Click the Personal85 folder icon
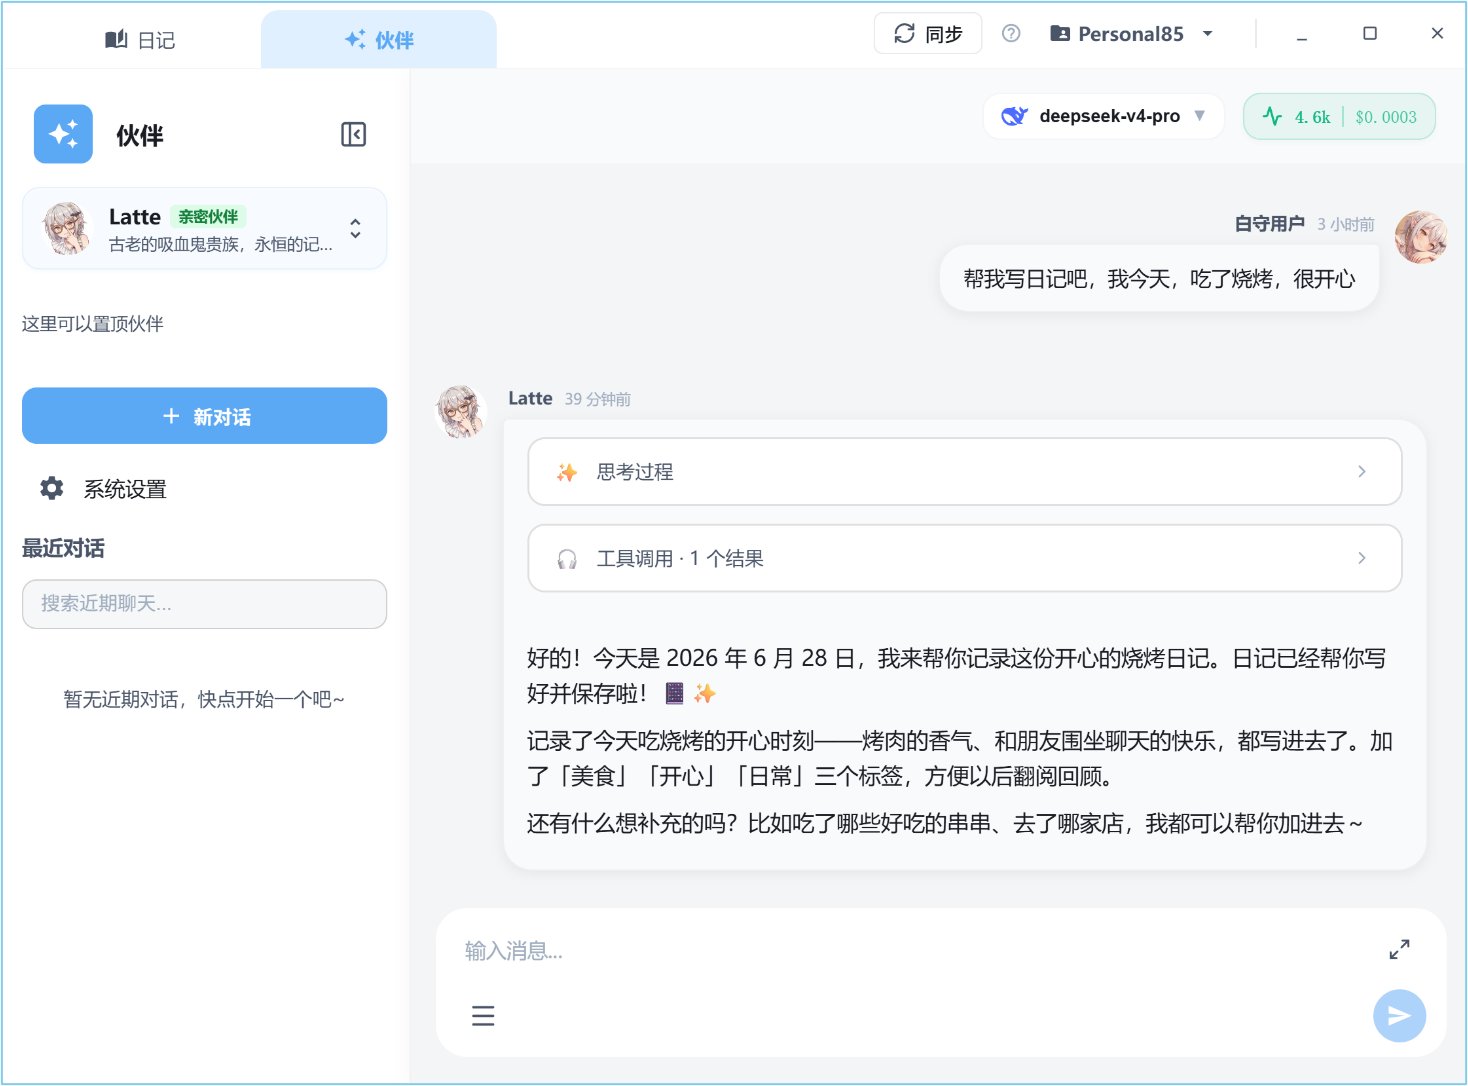The width and height of the screenshot is (1468, 1086). 1060,34
